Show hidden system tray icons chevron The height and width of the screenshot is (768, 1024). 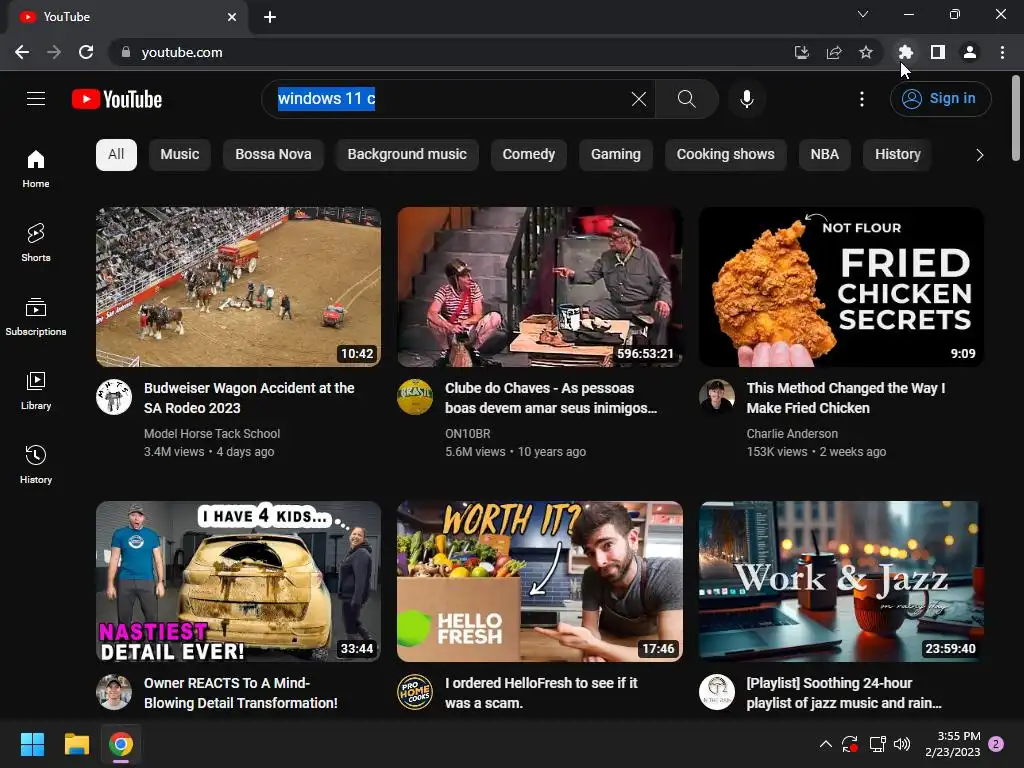[x=825, y=744]
